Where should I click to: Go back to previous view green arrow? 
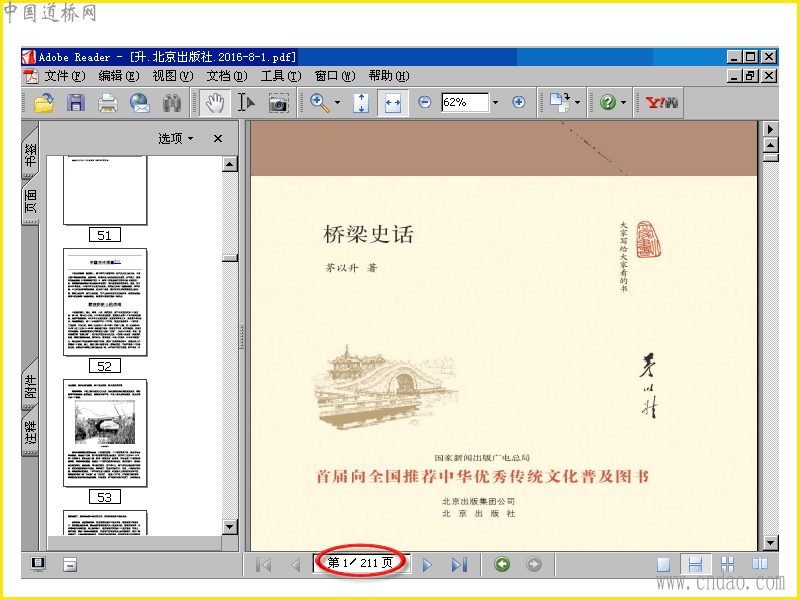(x=502, y=564)
